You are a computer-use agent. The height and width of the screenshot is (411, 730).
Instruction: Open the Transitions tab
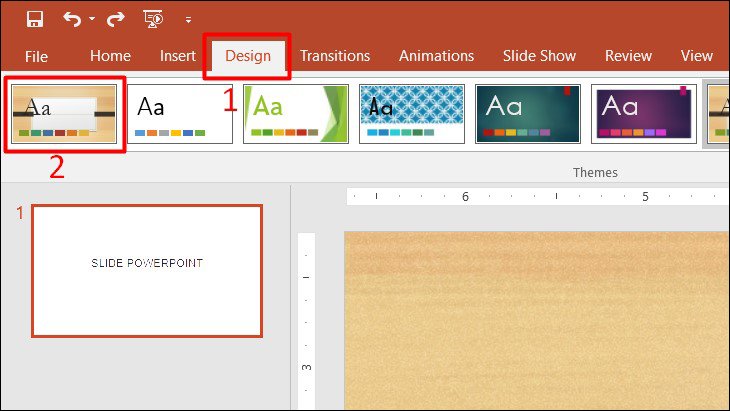335,56
